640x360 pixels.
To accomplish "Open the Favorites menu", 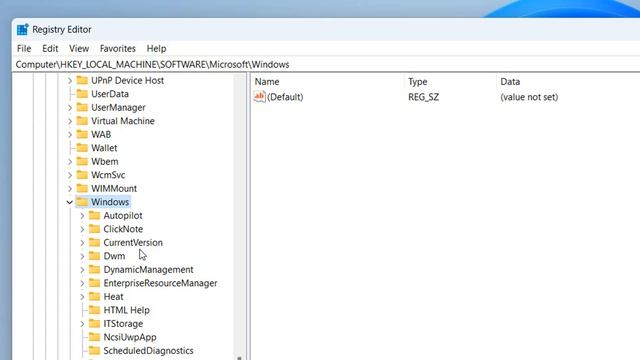I will pyautogui.click(x=118, y=49).
